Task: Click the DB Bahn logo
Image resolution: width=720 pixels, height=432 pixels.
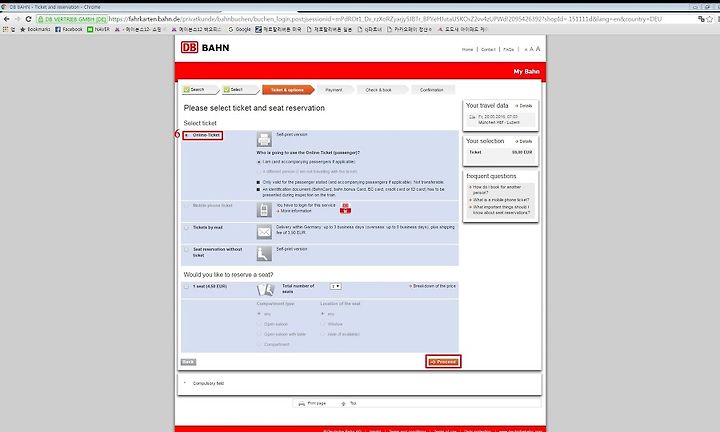Action: 205,47
